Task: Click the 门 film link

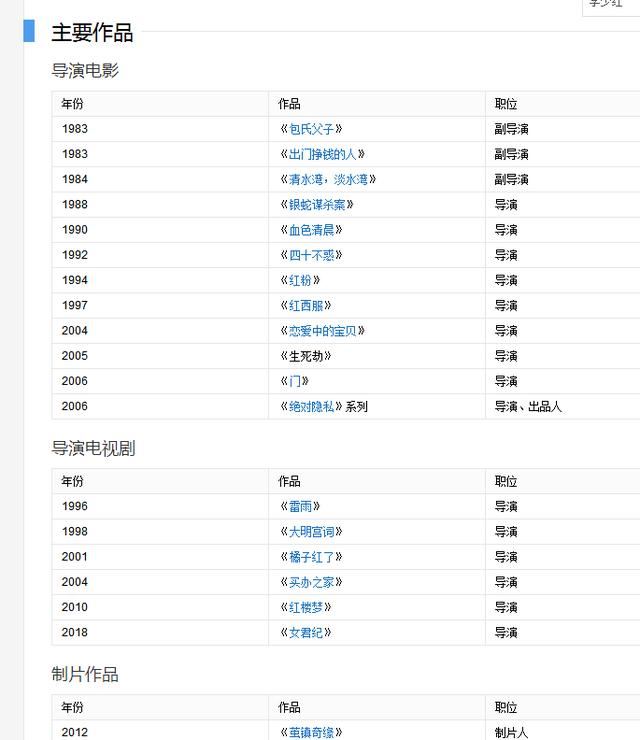Action: [x=295, y=381]
